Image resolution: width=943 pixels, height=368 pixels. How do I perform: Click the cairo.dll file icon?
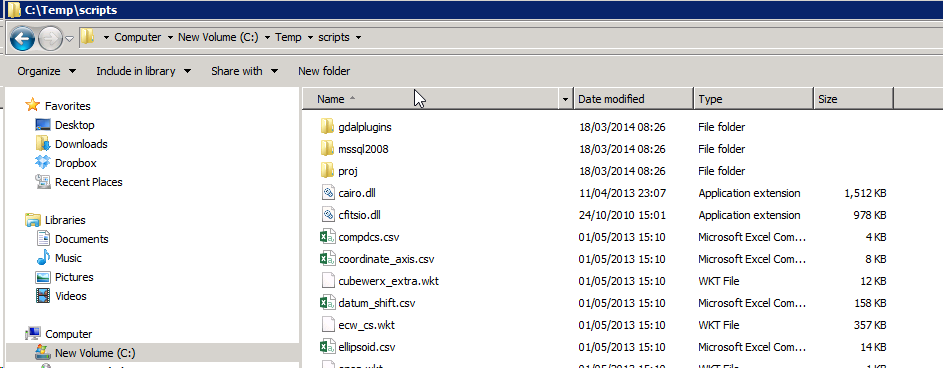[x=327, y=192]
